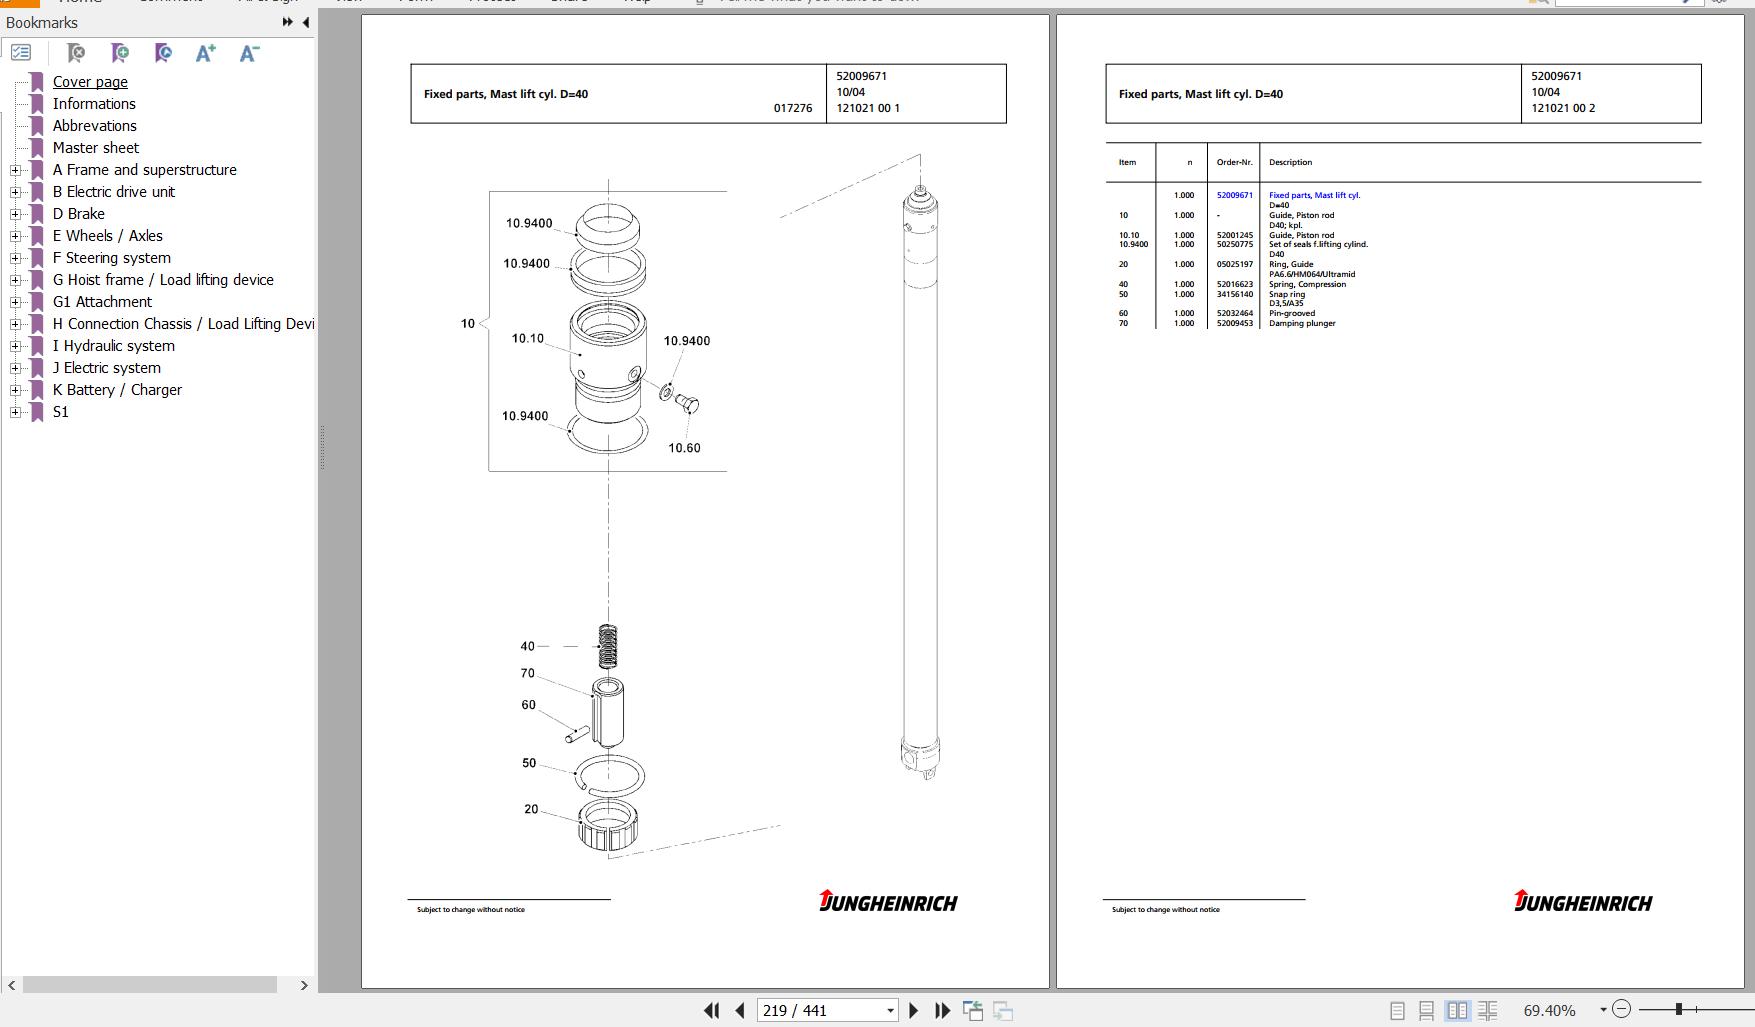The image size is (1755, 1027).
Task: Go to the next page
Action: (913, 1011)
